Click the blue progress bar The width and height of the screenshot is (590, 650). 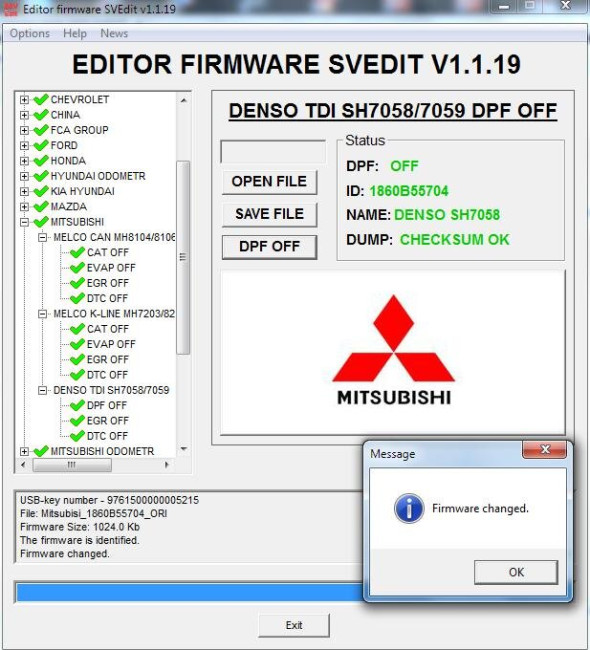[x=189, y=592]
